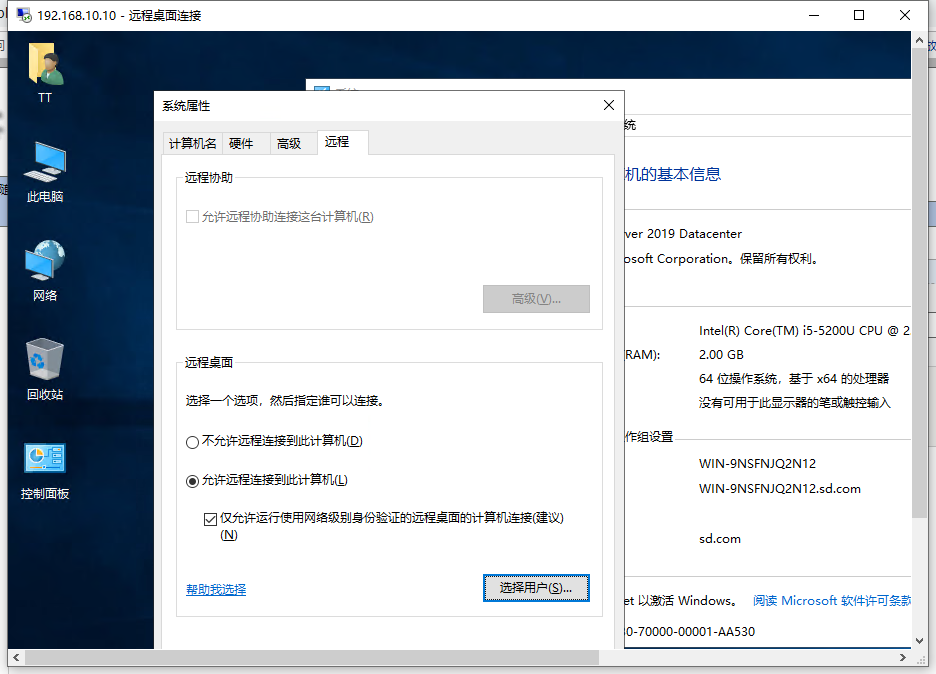
Task: Open the 帮助我选择 help link
Action: coord(216,589)
